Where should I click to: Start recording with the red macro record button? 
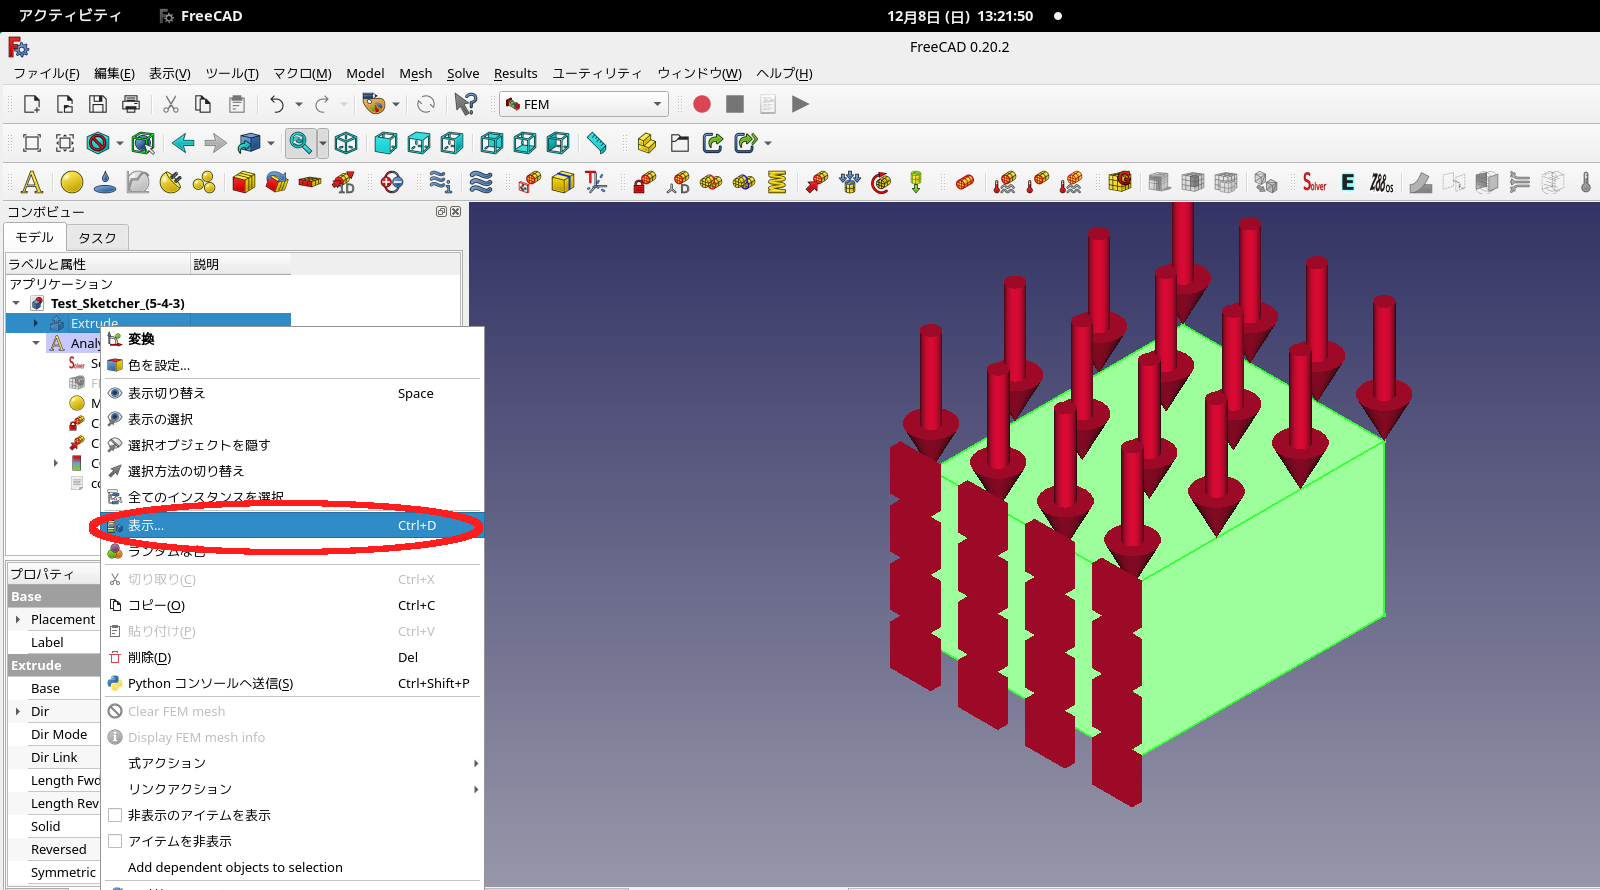tap(702, 104)
